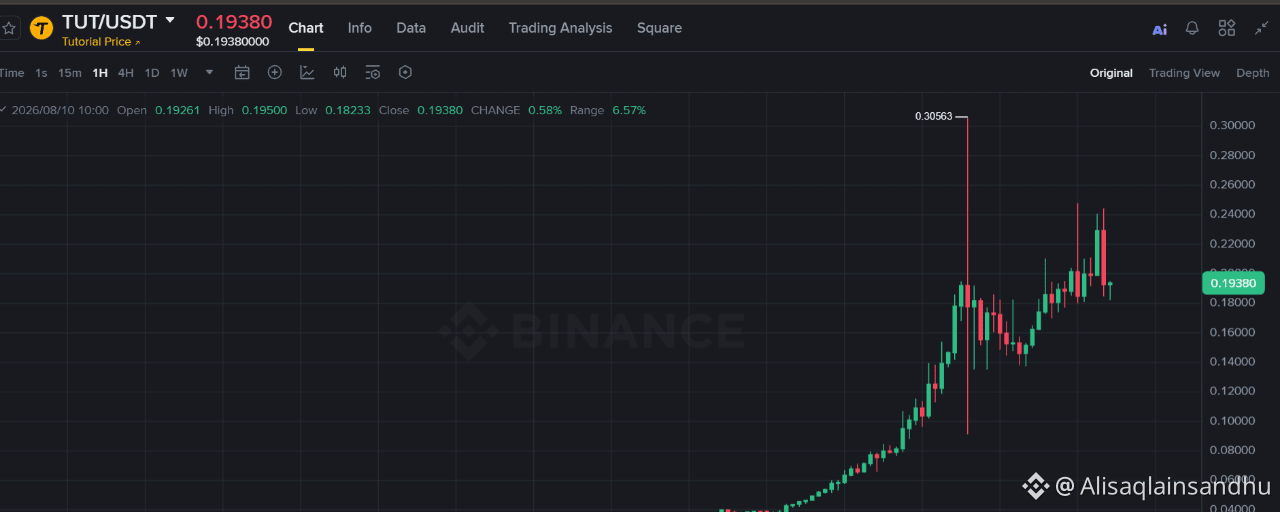The height and width of the screenshot is (512, 1280).
Task: Click the red 0.19380 header price
Action: 234,21
